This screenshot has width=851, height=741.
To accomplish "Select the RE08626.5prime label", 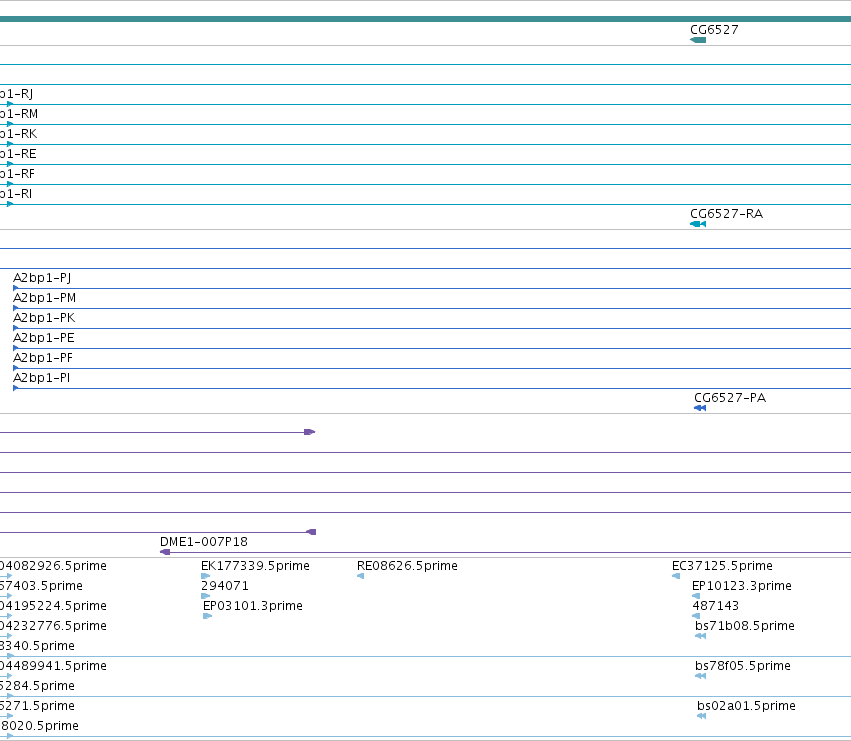I will point(407,566).
